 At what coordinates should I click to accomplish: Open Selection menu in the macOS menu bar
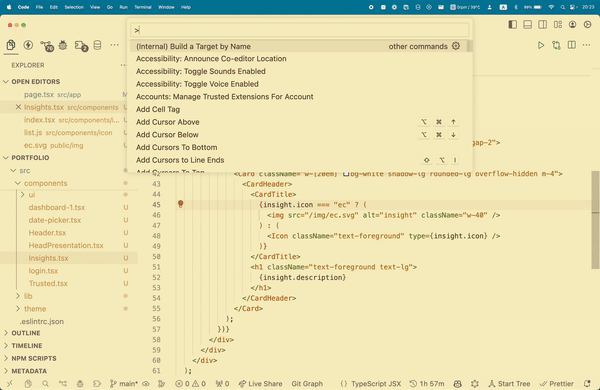(74, 7)
